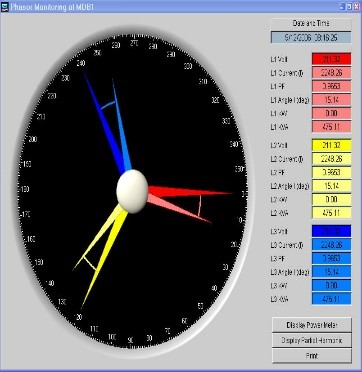Click the Display Power Meter button
The image size is (362, 372).
point(312,325)
